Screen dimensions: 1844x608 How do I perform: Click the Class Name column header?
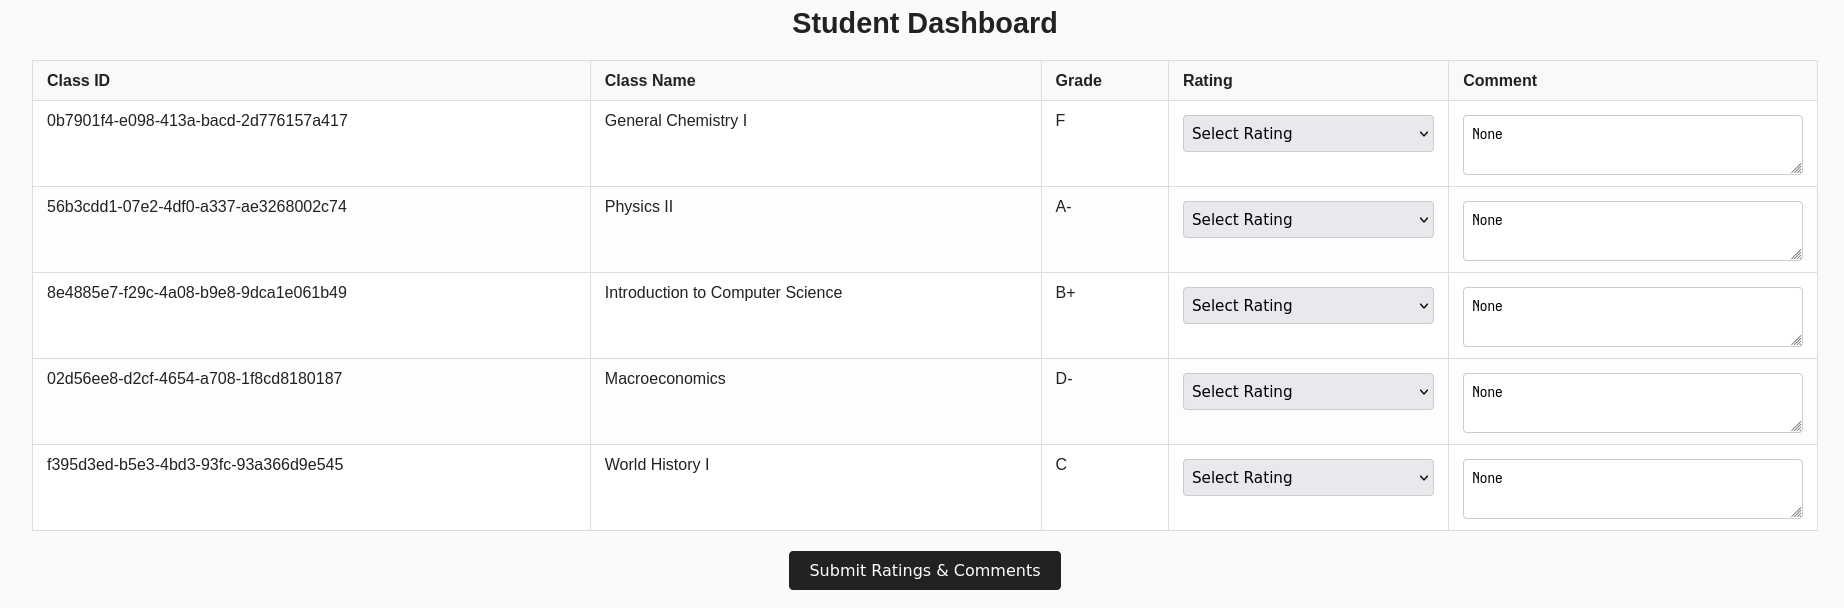pyautogui.click(x=650, y=80)
